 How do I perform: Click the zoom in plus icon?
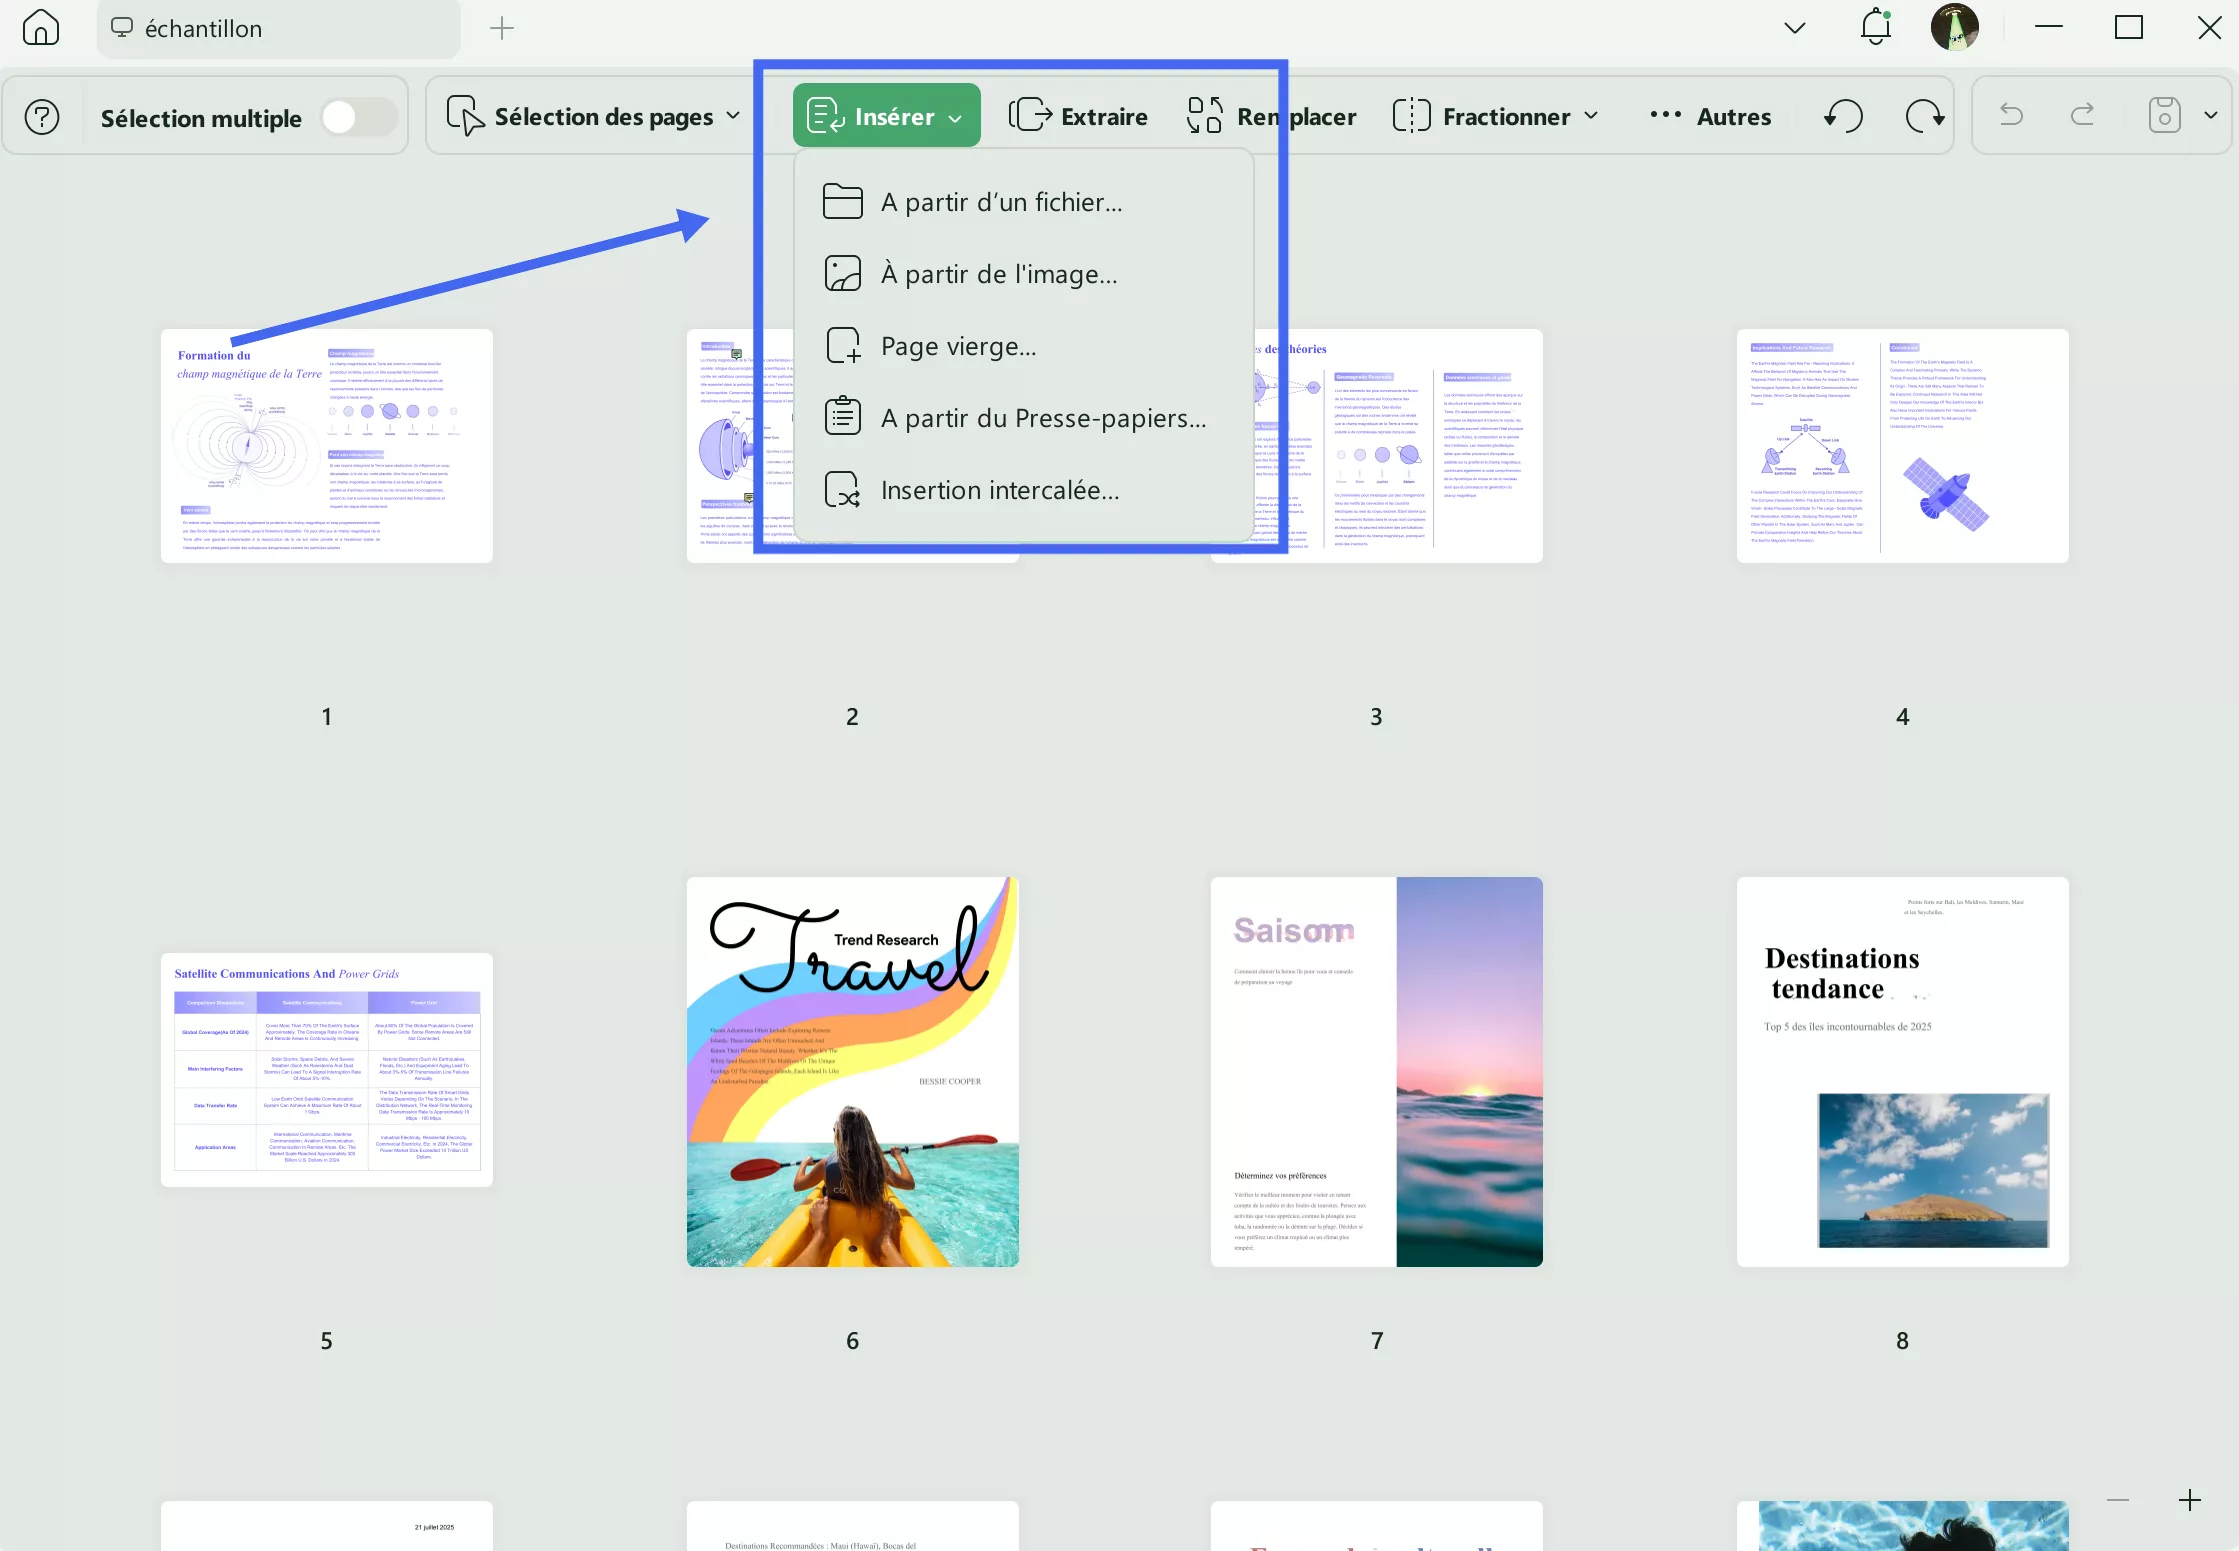(x=2189, y=1498)
